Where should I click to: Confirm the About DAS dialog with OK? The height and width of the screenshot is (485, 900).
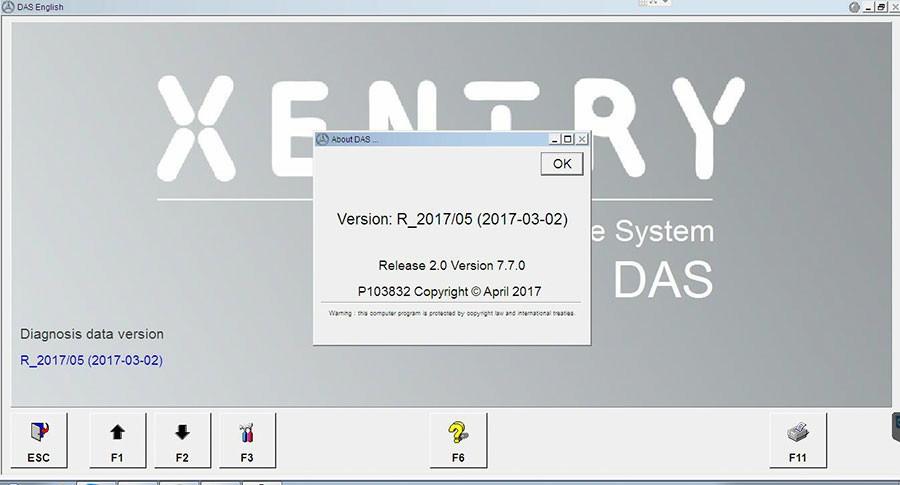click(x=561, y=164)
